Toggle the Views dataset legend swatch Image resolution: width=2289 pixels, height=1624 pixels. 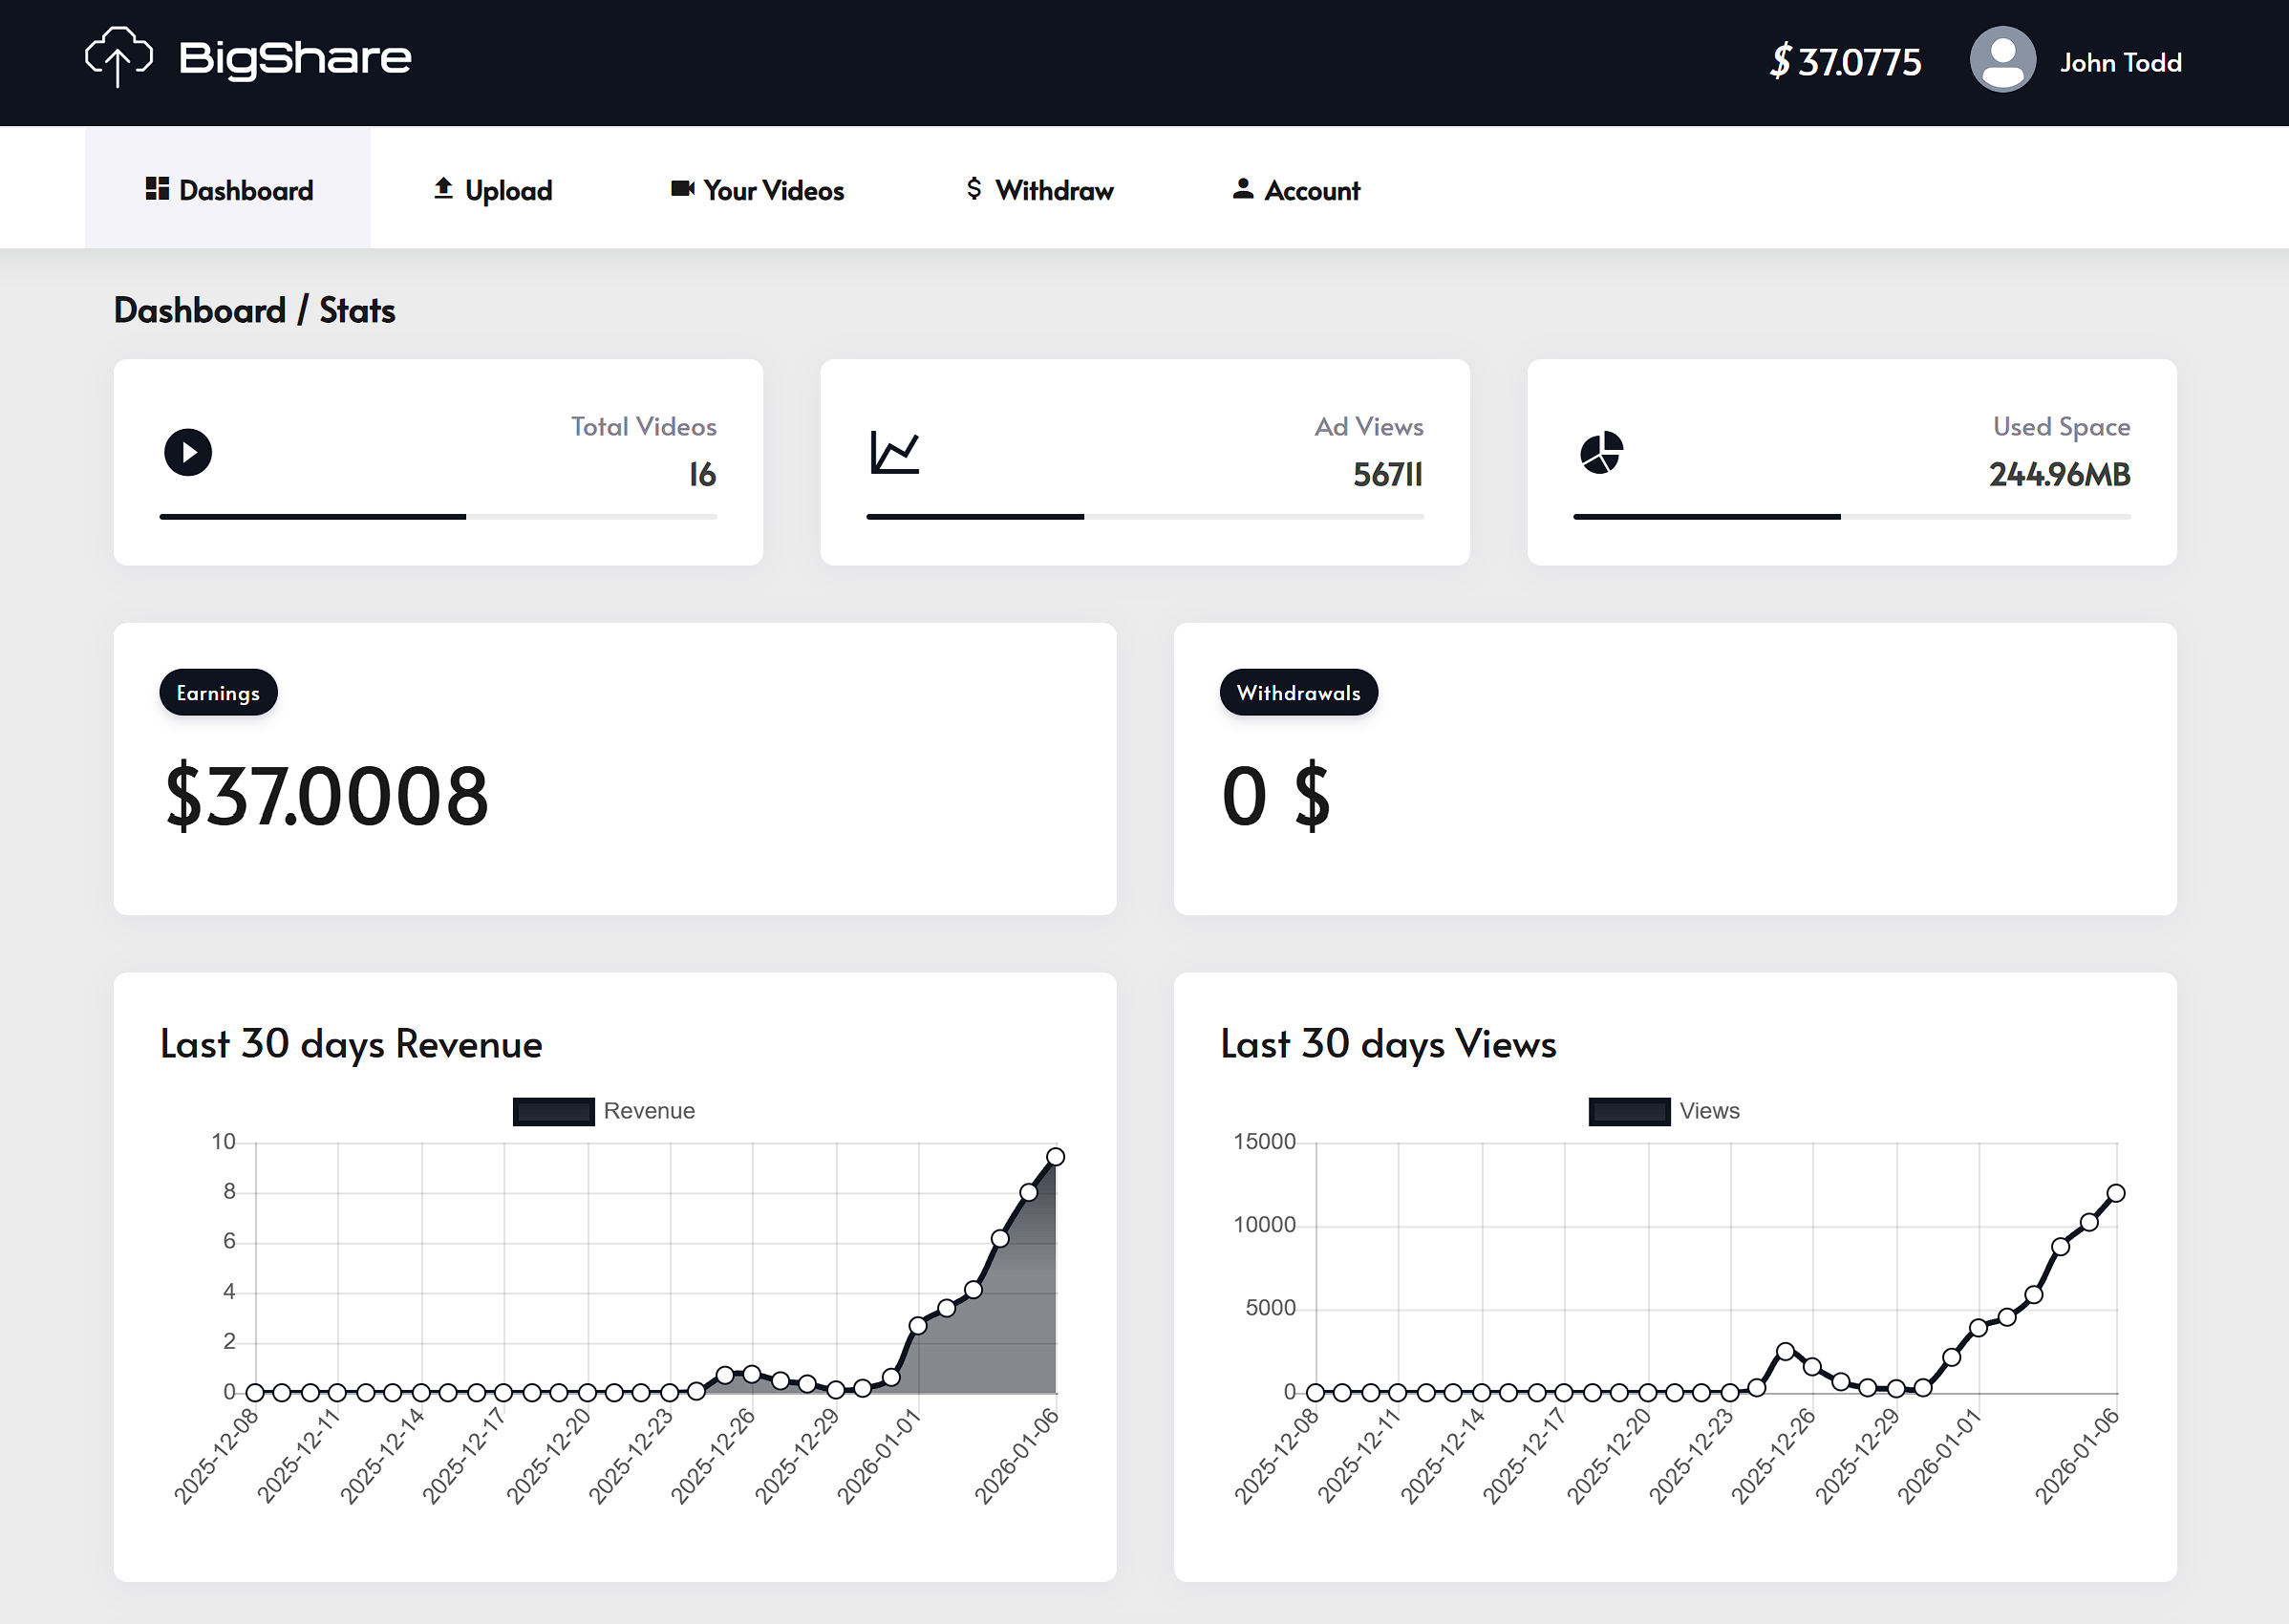1628,1111
